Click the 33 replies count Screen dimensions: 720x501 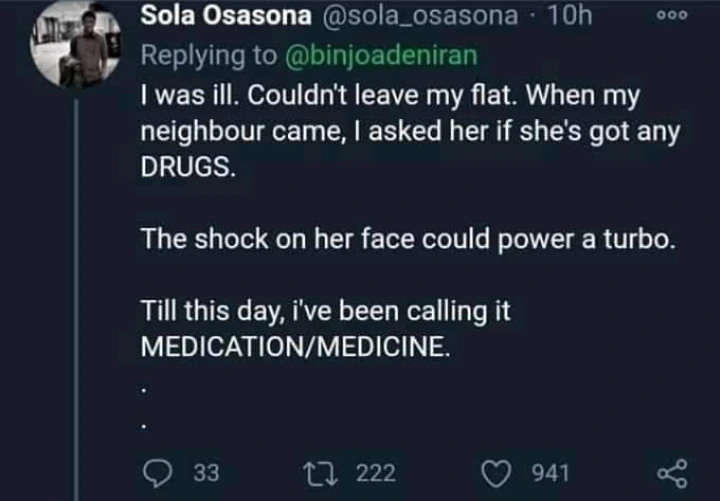coord(205,472)
